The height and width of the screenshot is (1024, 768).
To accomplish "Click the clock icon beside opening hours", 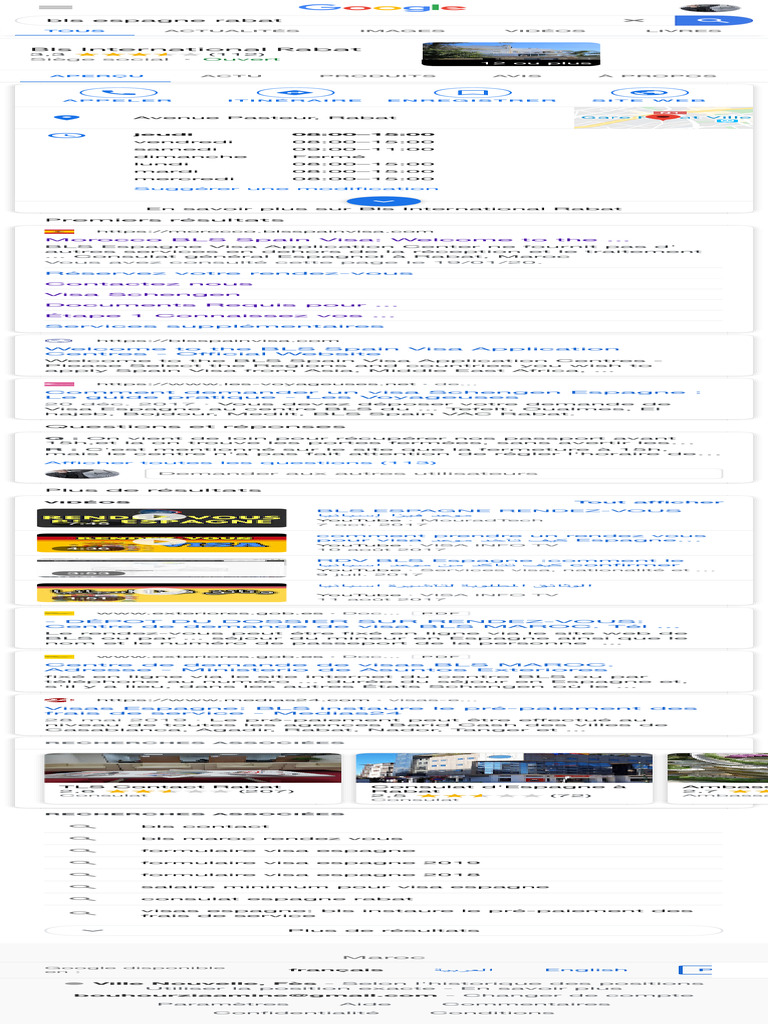I will click(x=67, y=136).
